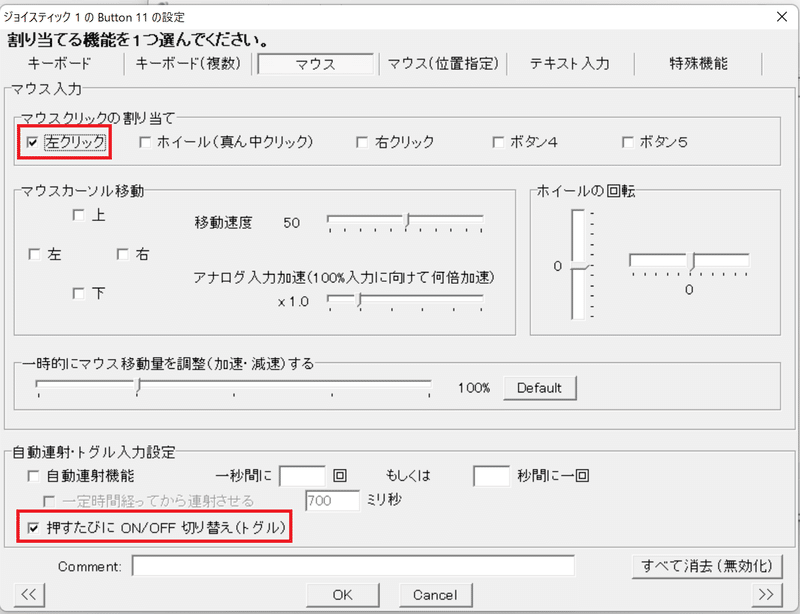Confirm with the OK button
Image resolution: width=800 pixels, height=614 pixels.
pos(343,595)
